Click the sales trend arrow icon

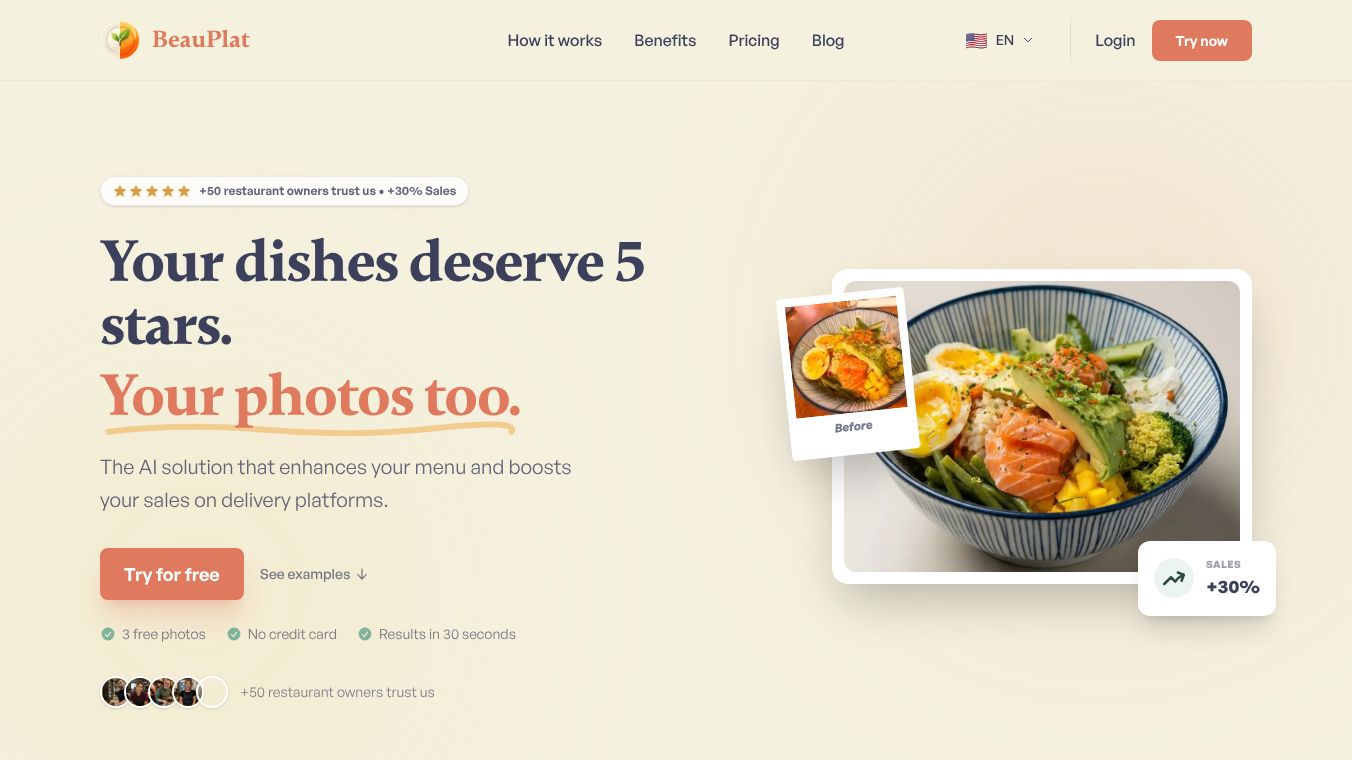pos(1174,578)
